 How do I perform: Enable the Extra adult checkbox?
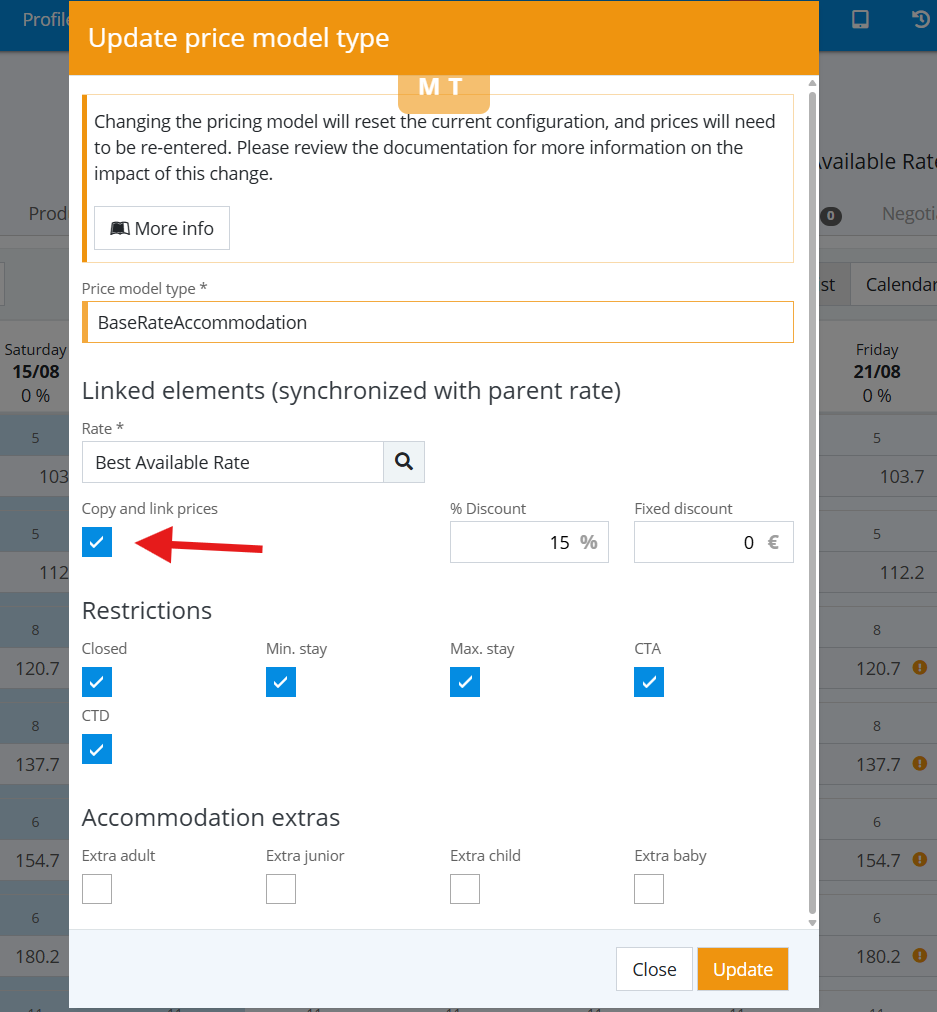coord(97,889)
